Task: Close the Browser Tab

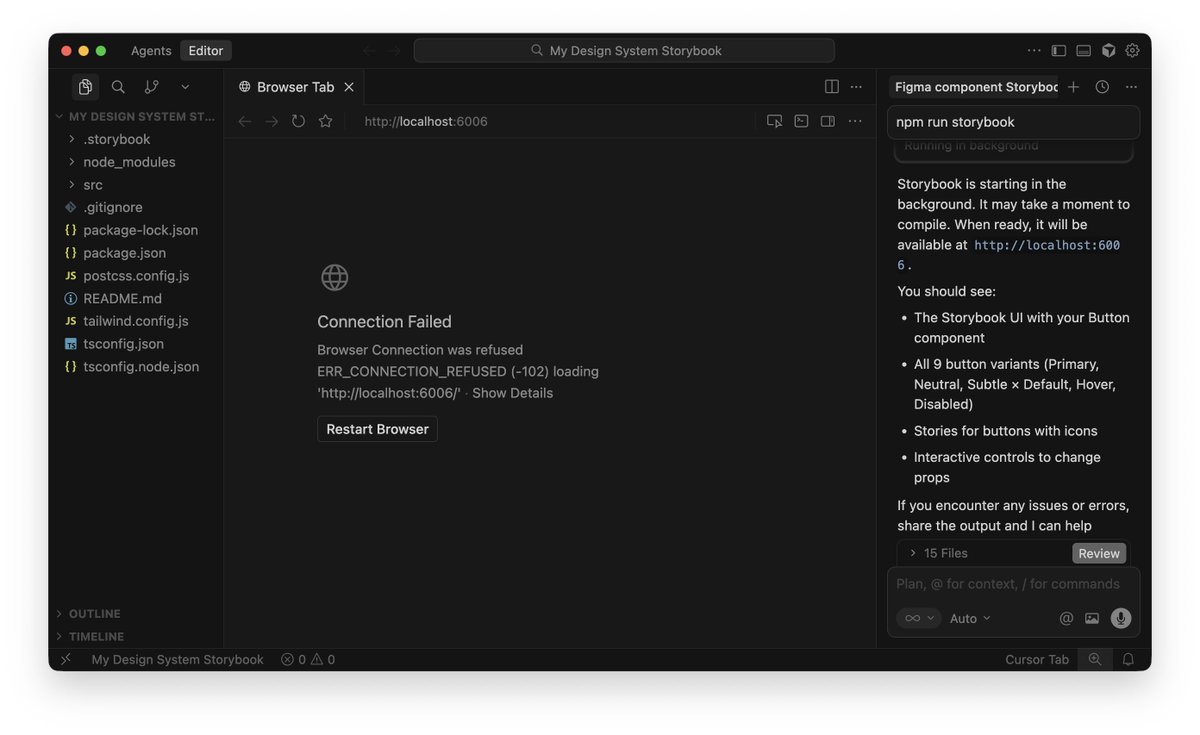Action: coord(349,87)
